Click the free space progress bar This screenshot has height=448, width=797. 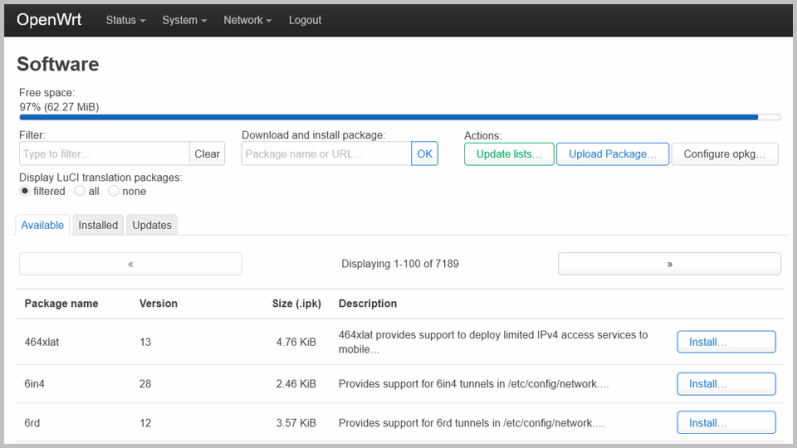coord(400,117)
